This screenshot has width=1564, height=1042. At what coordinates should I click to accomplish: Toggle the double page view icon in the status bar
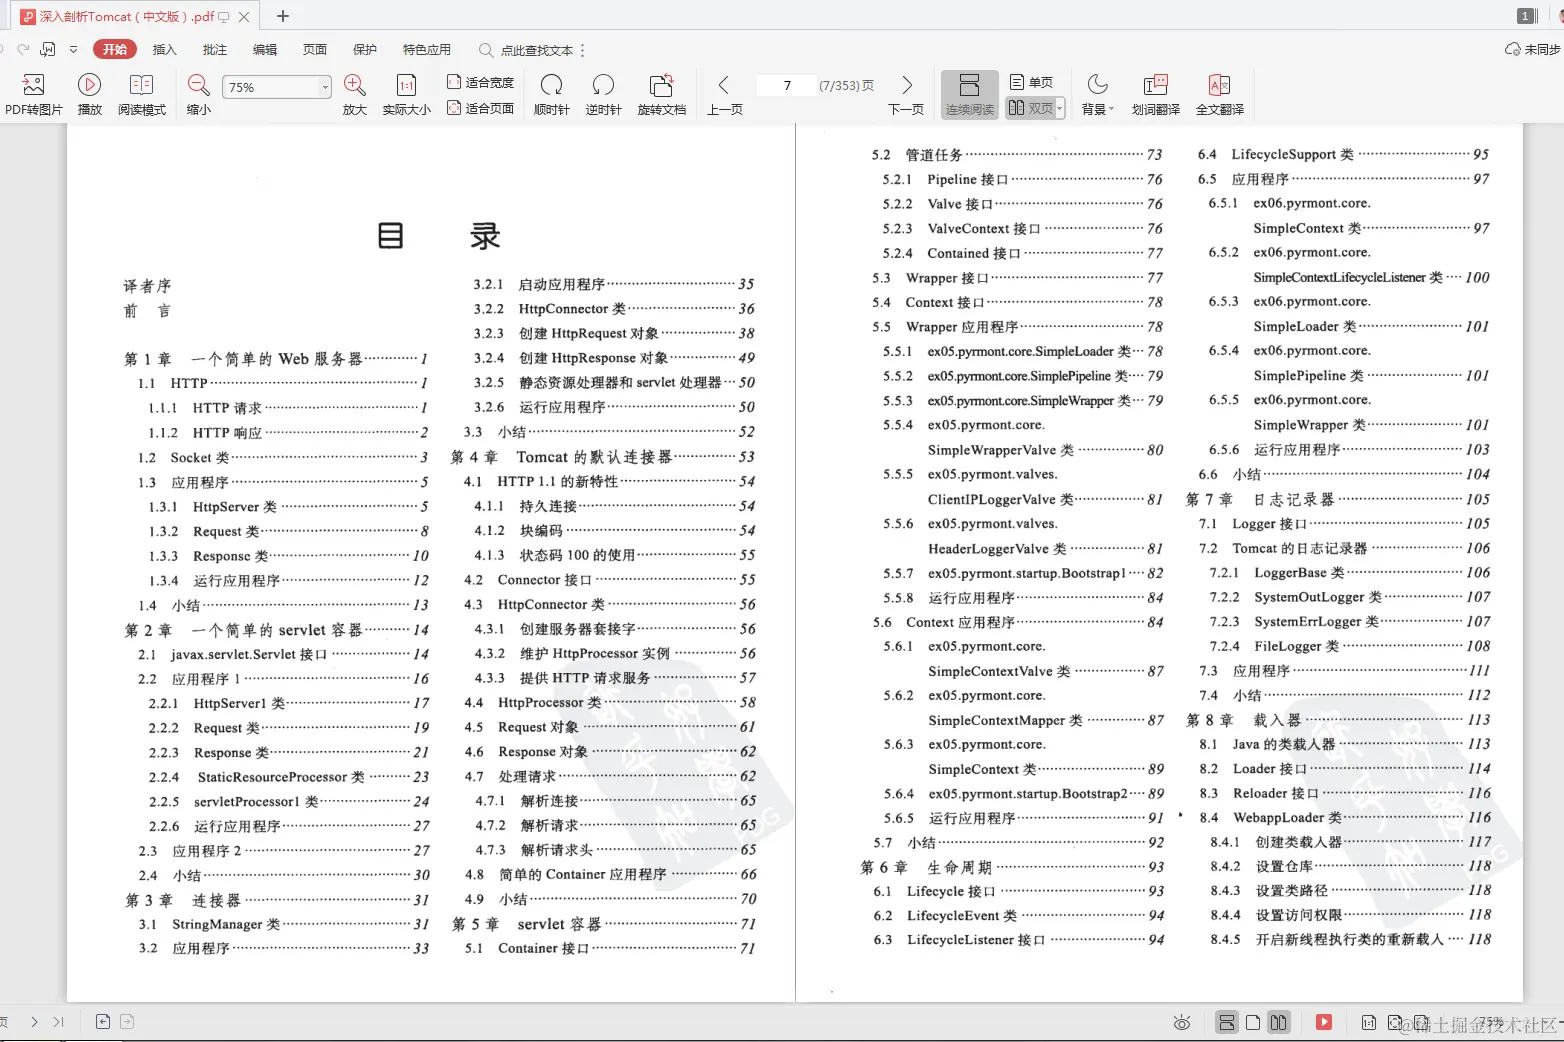[1278, 1022]
